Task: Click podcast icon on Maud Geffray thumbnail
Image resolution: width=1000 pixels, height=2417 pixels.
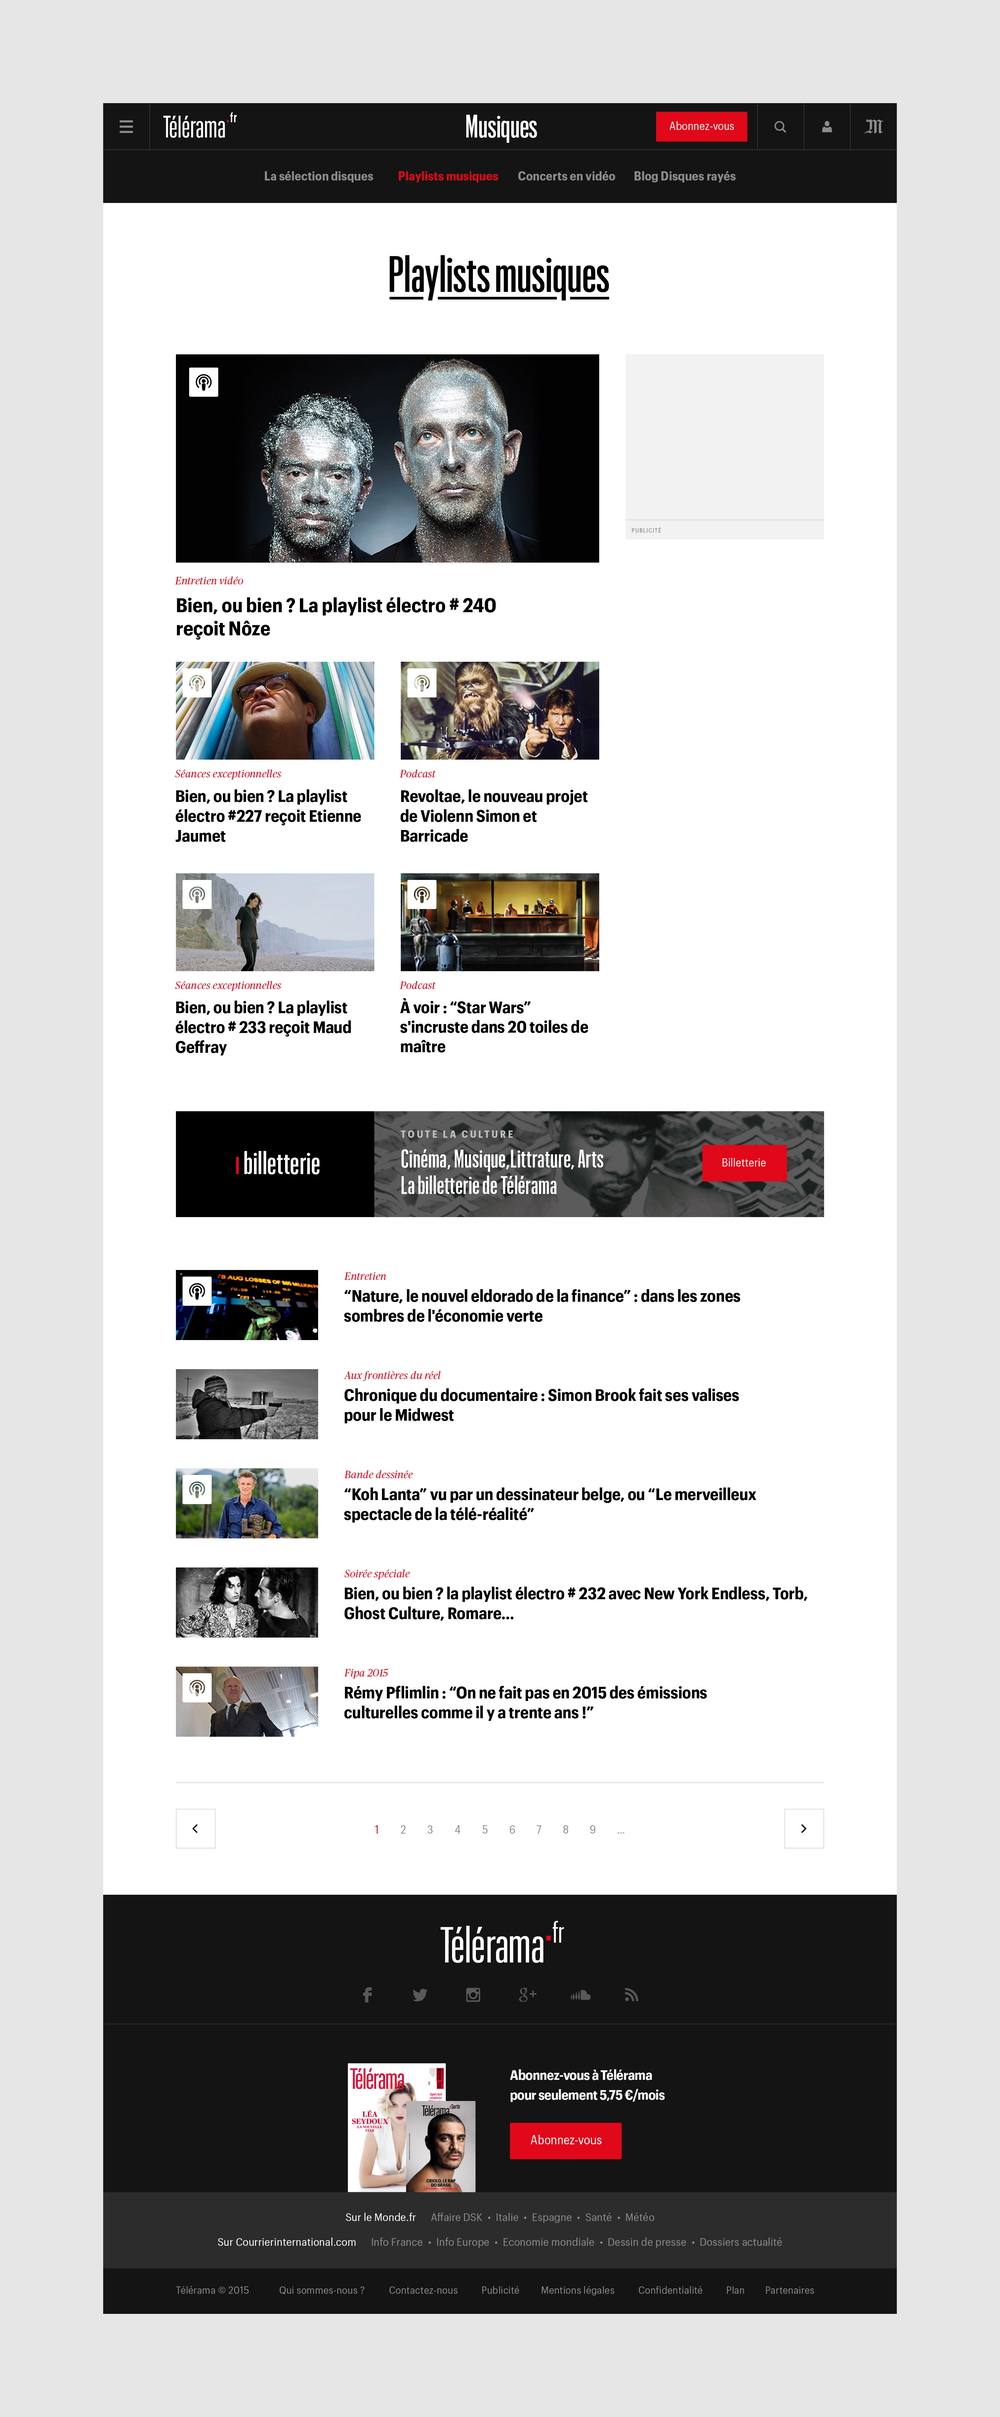Action: pos(198,895)
